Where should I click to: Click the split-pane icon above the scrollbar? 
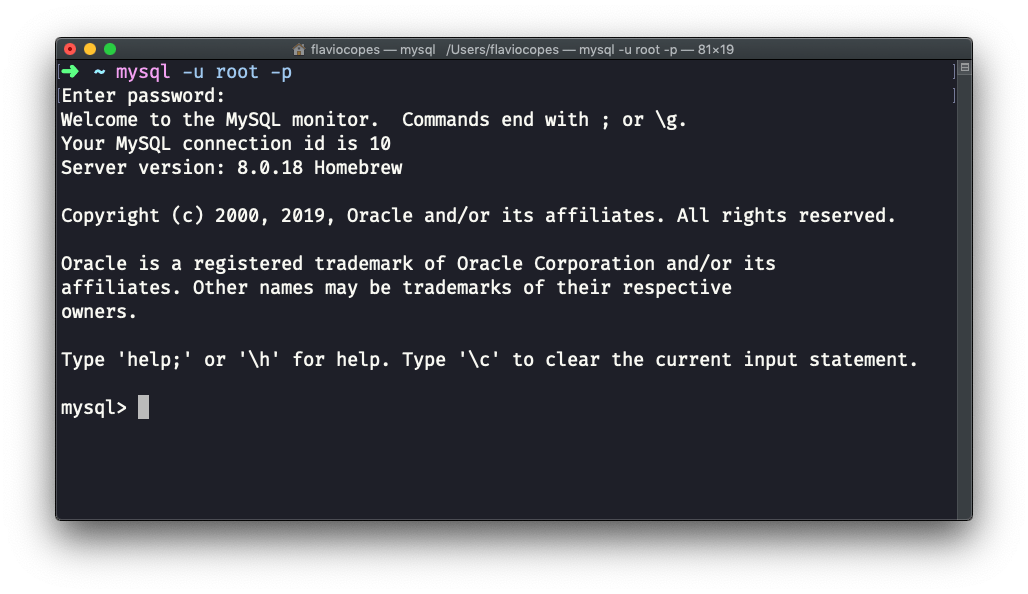[963, 67]
